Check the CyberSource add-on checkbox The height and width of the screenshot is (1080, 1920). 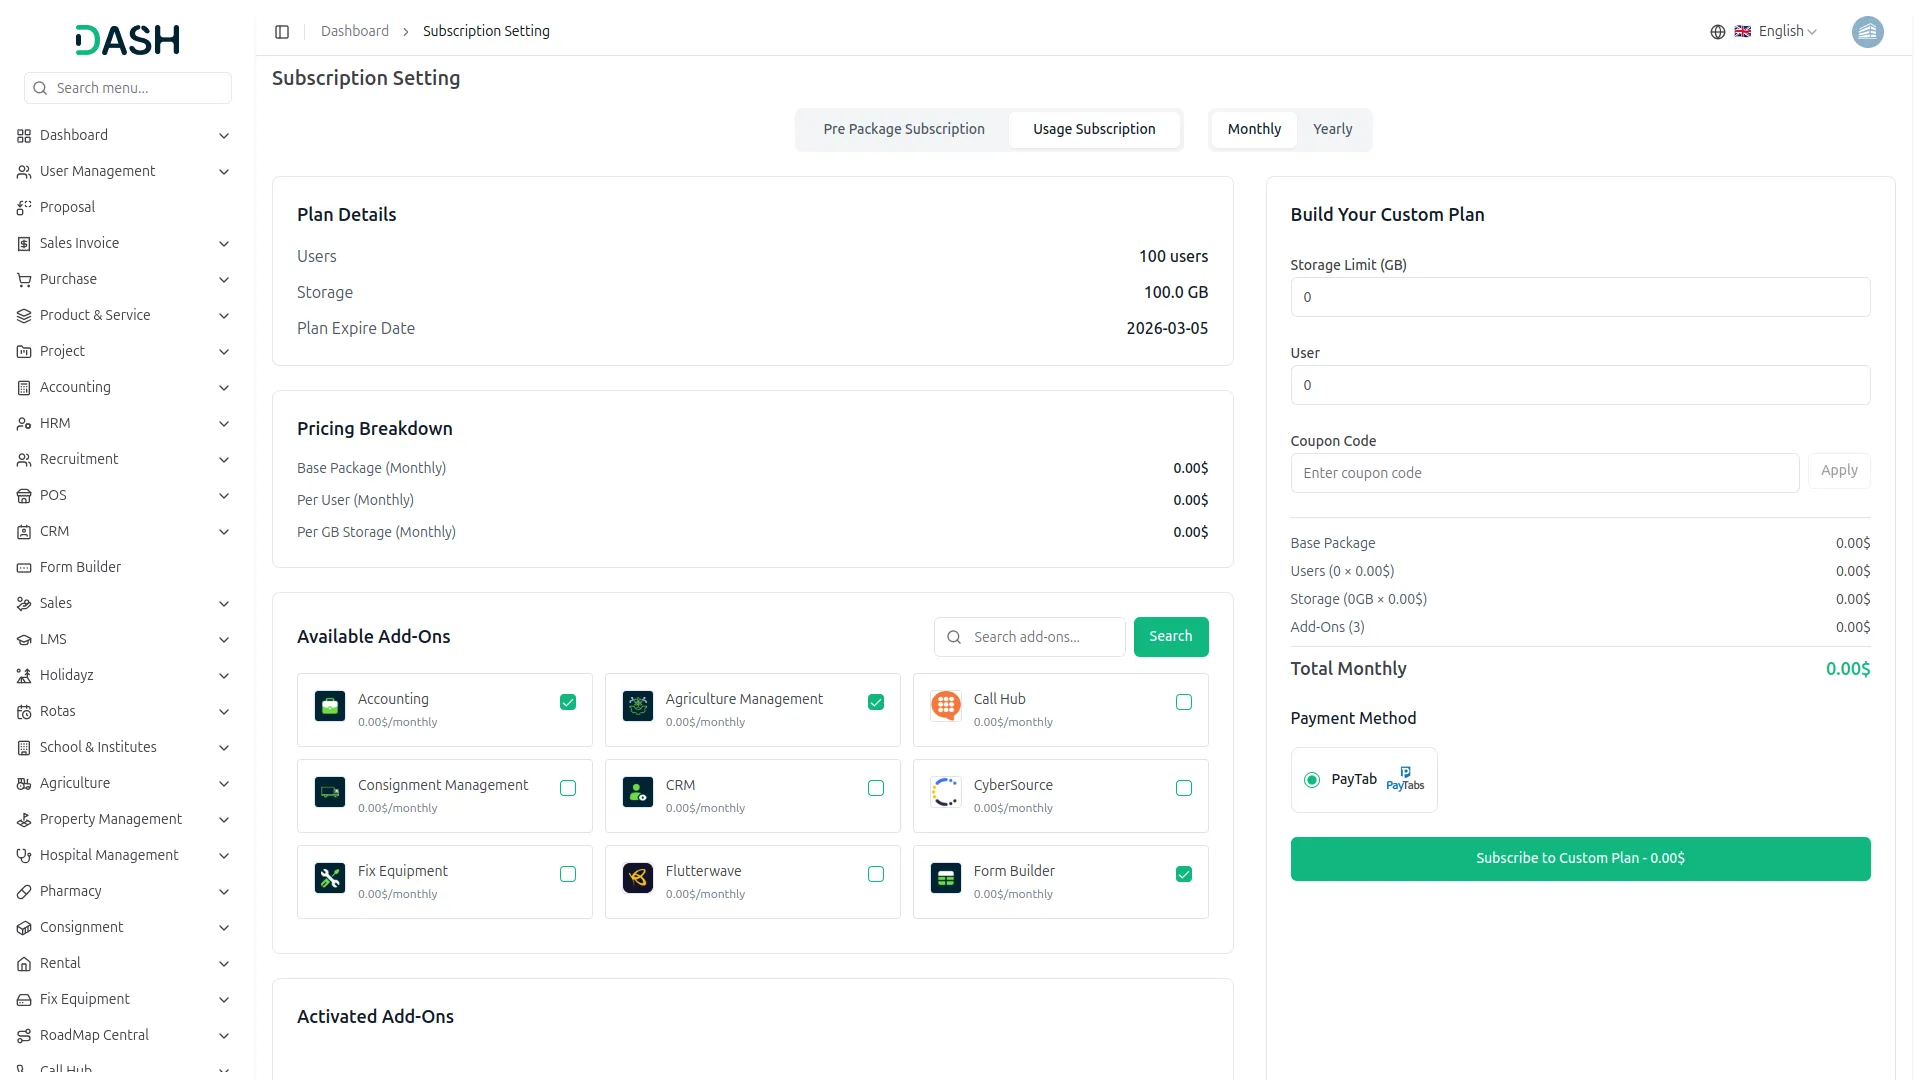[x=1184, y=788]
